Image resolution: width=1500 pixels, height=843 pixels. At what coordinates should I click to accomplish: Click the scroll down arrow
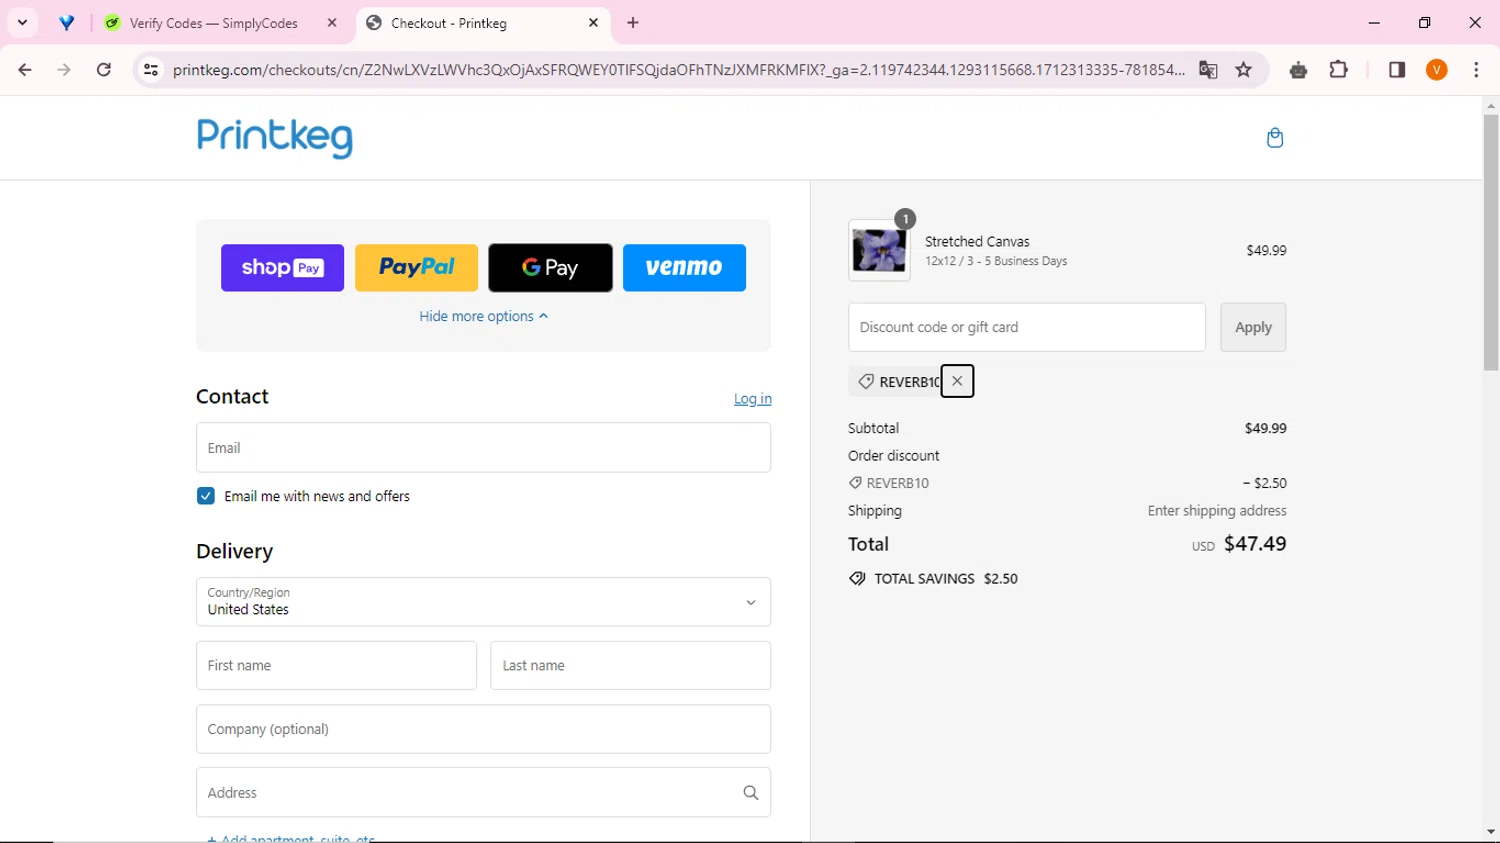pos(1491,831)
